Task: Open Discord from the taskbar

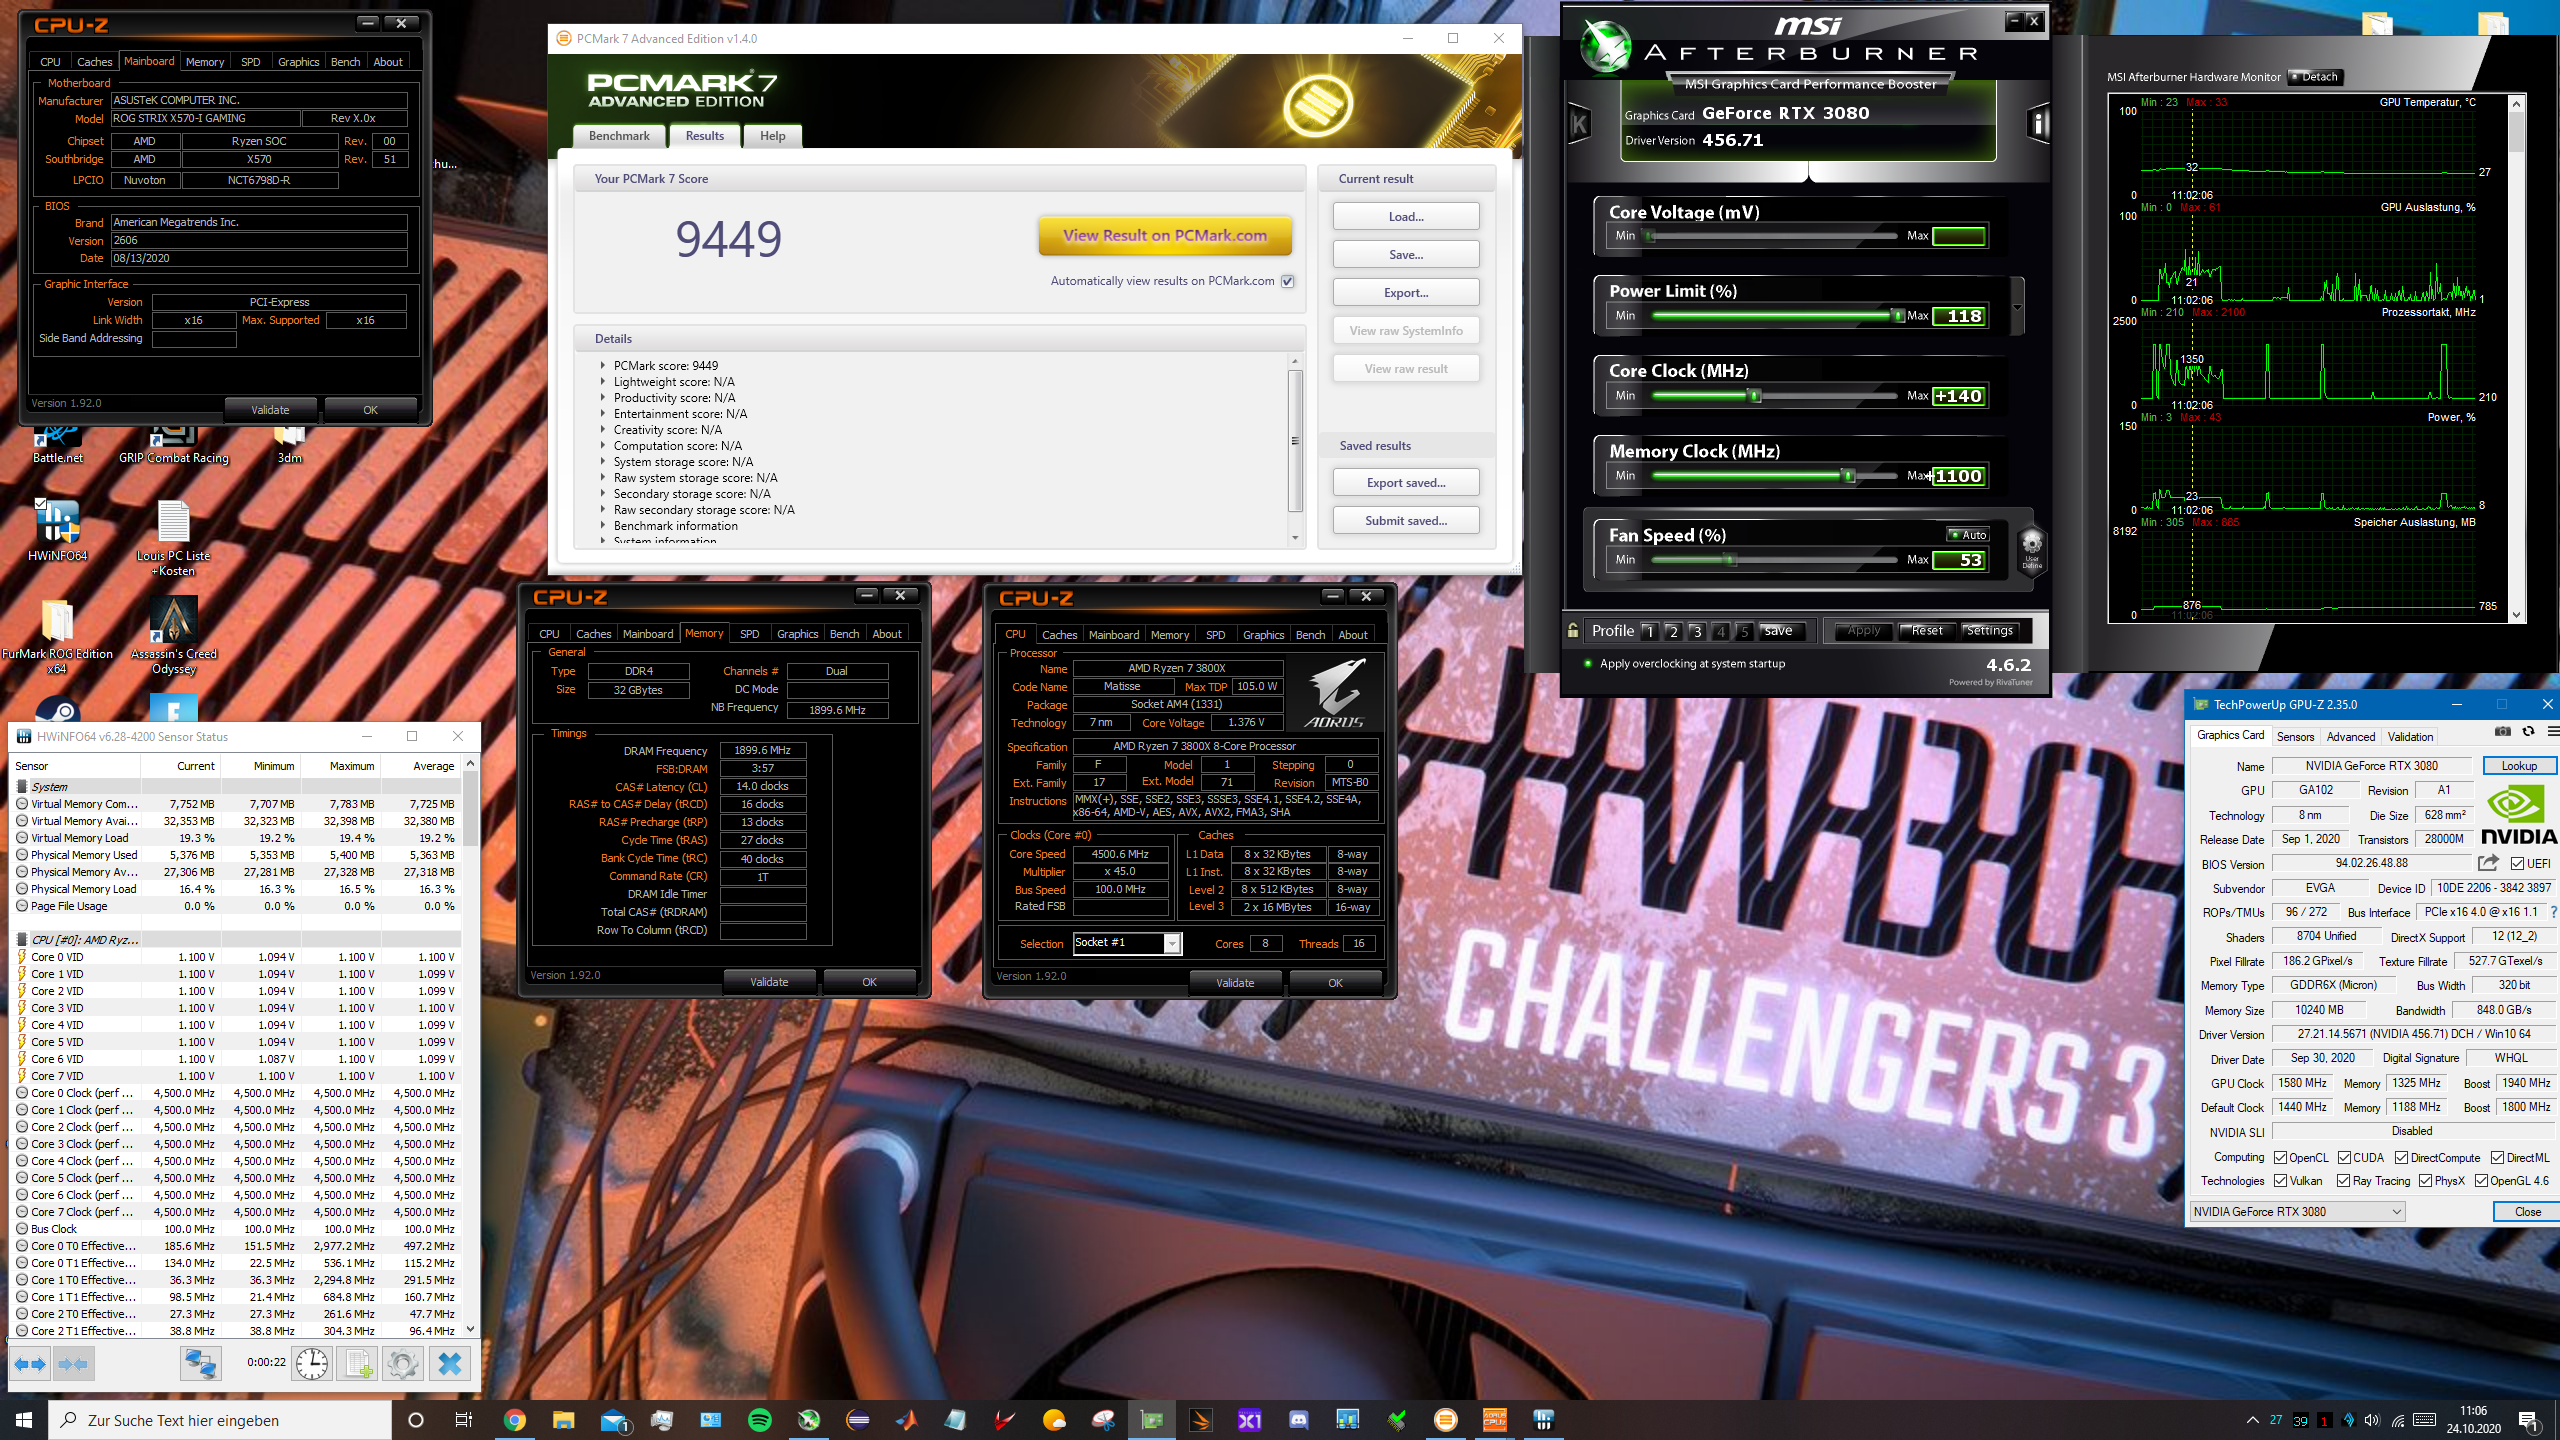Action: [1298, 1420]
